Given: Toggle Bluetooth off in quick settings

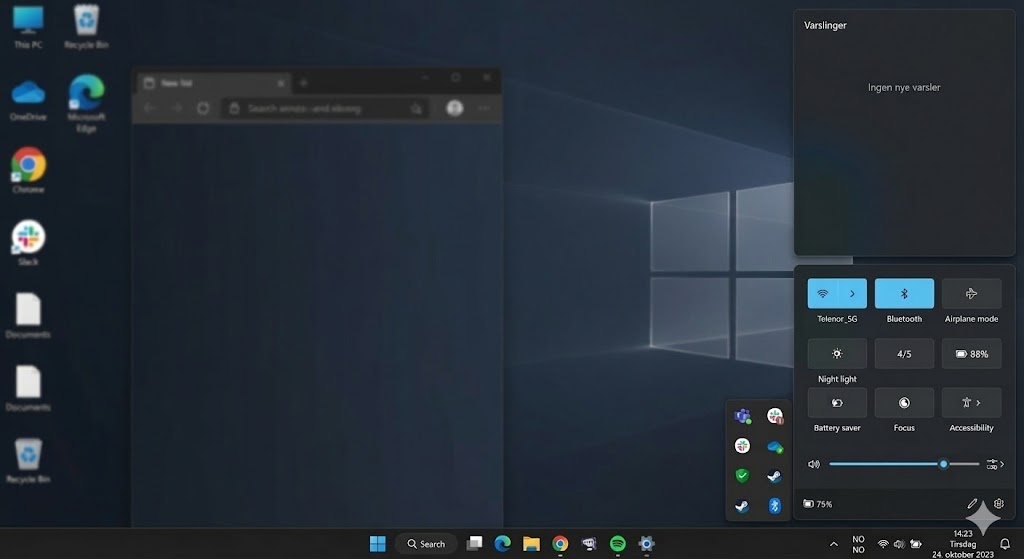Looking at the screenshot, I should coord(904,294).
